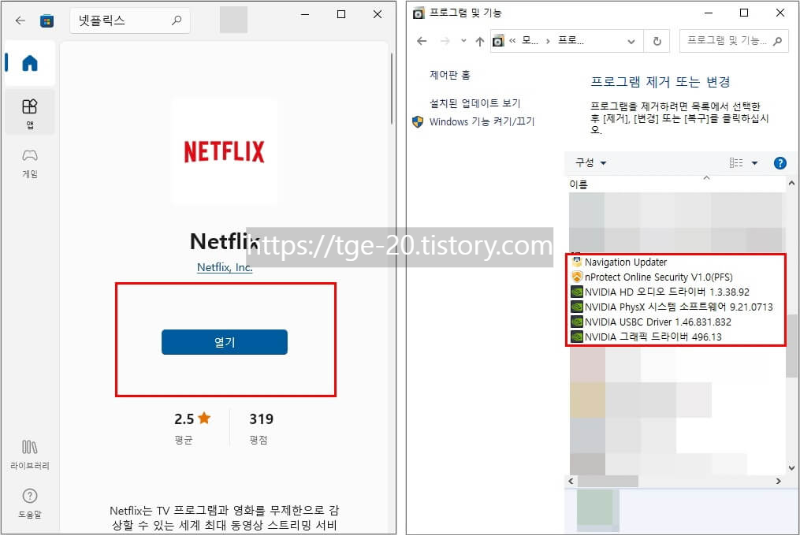Viewport: 800px width, 535px height.
Task: Maximize the Programs and Features window
Action: (744, 13)
